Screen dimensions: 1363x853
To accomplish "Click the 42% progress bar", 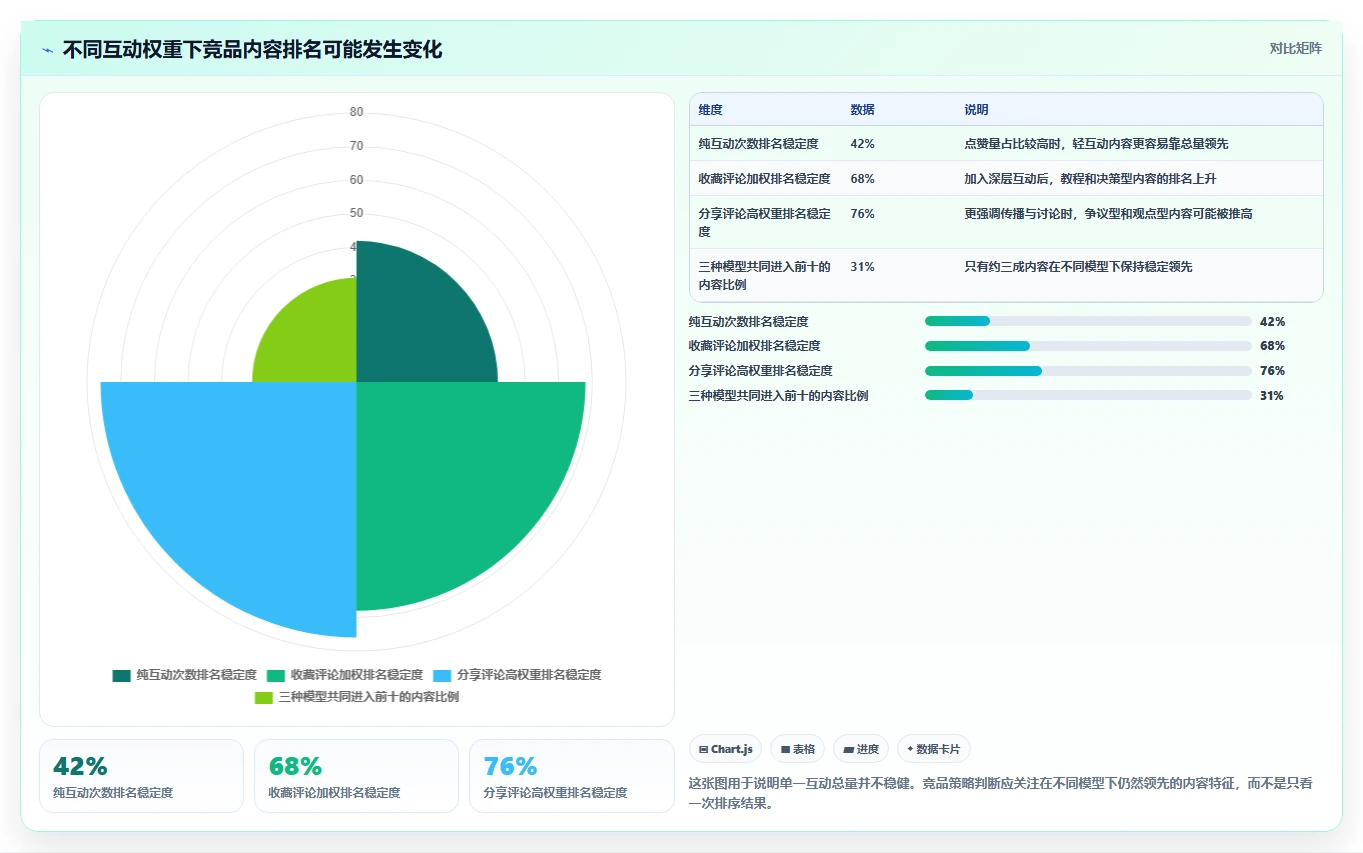I will (1088, 321).
